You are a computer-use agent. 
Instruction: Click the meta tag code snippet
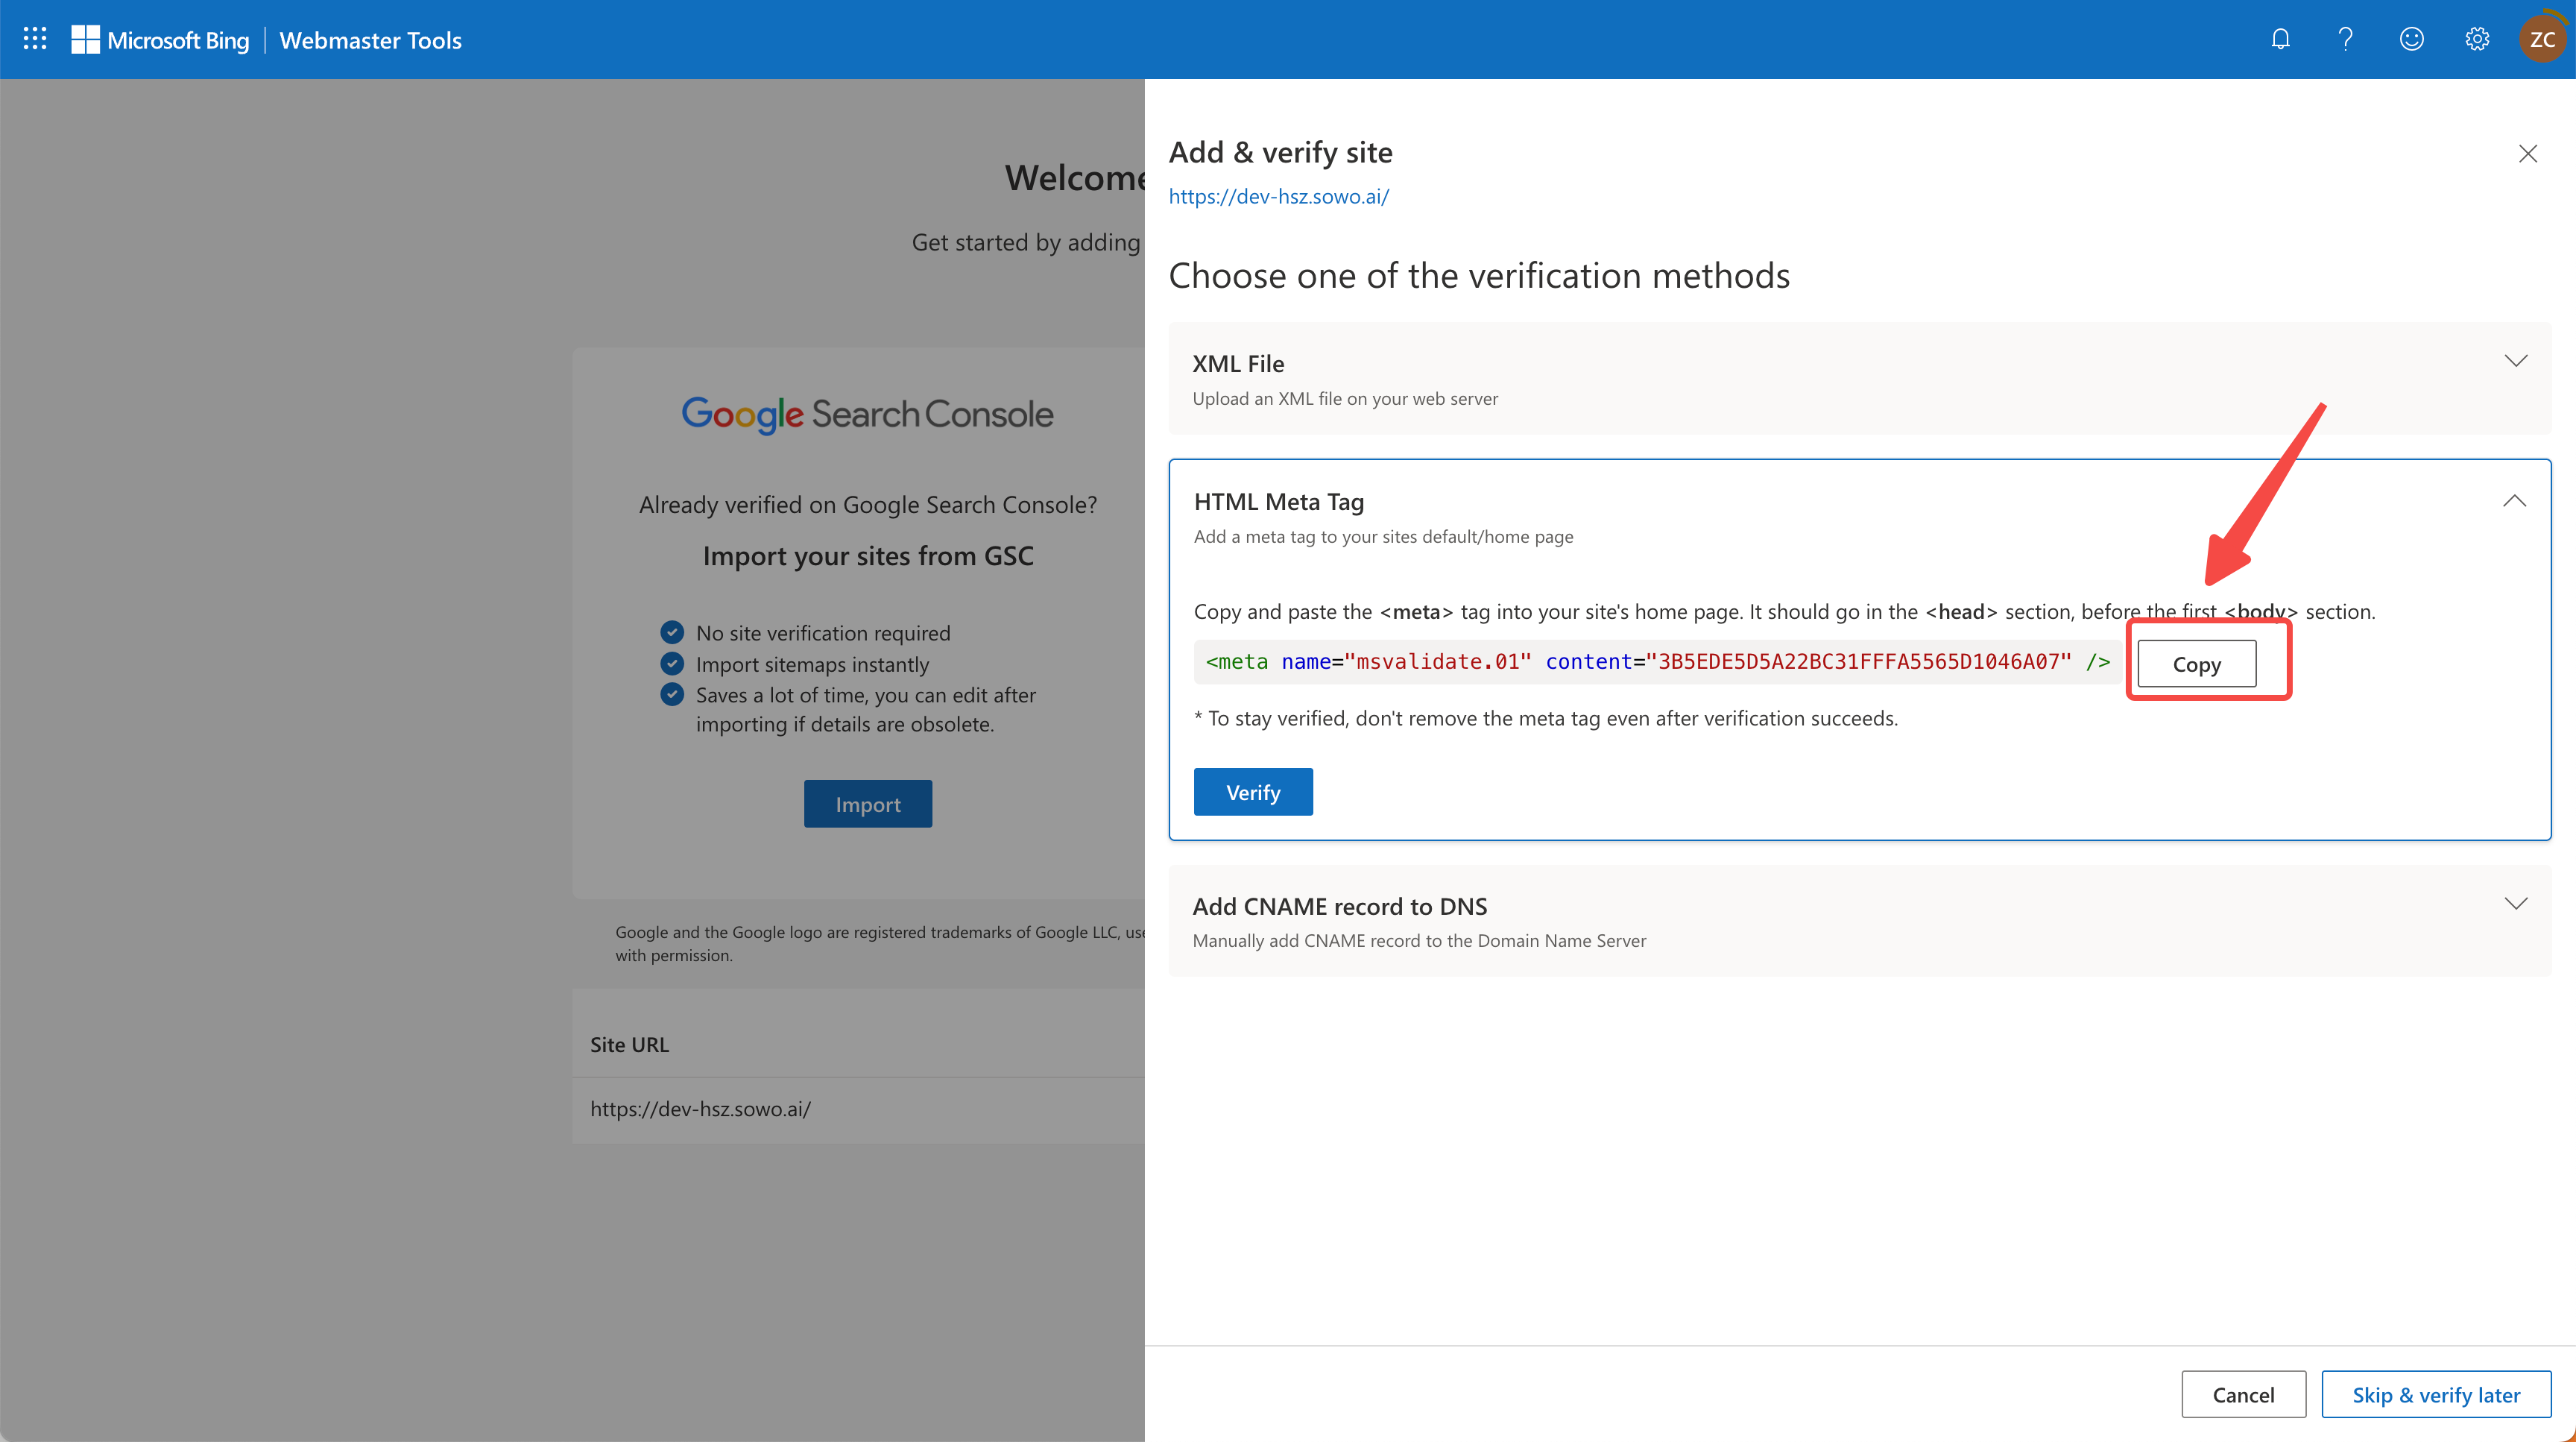[x=1657, y=662]
